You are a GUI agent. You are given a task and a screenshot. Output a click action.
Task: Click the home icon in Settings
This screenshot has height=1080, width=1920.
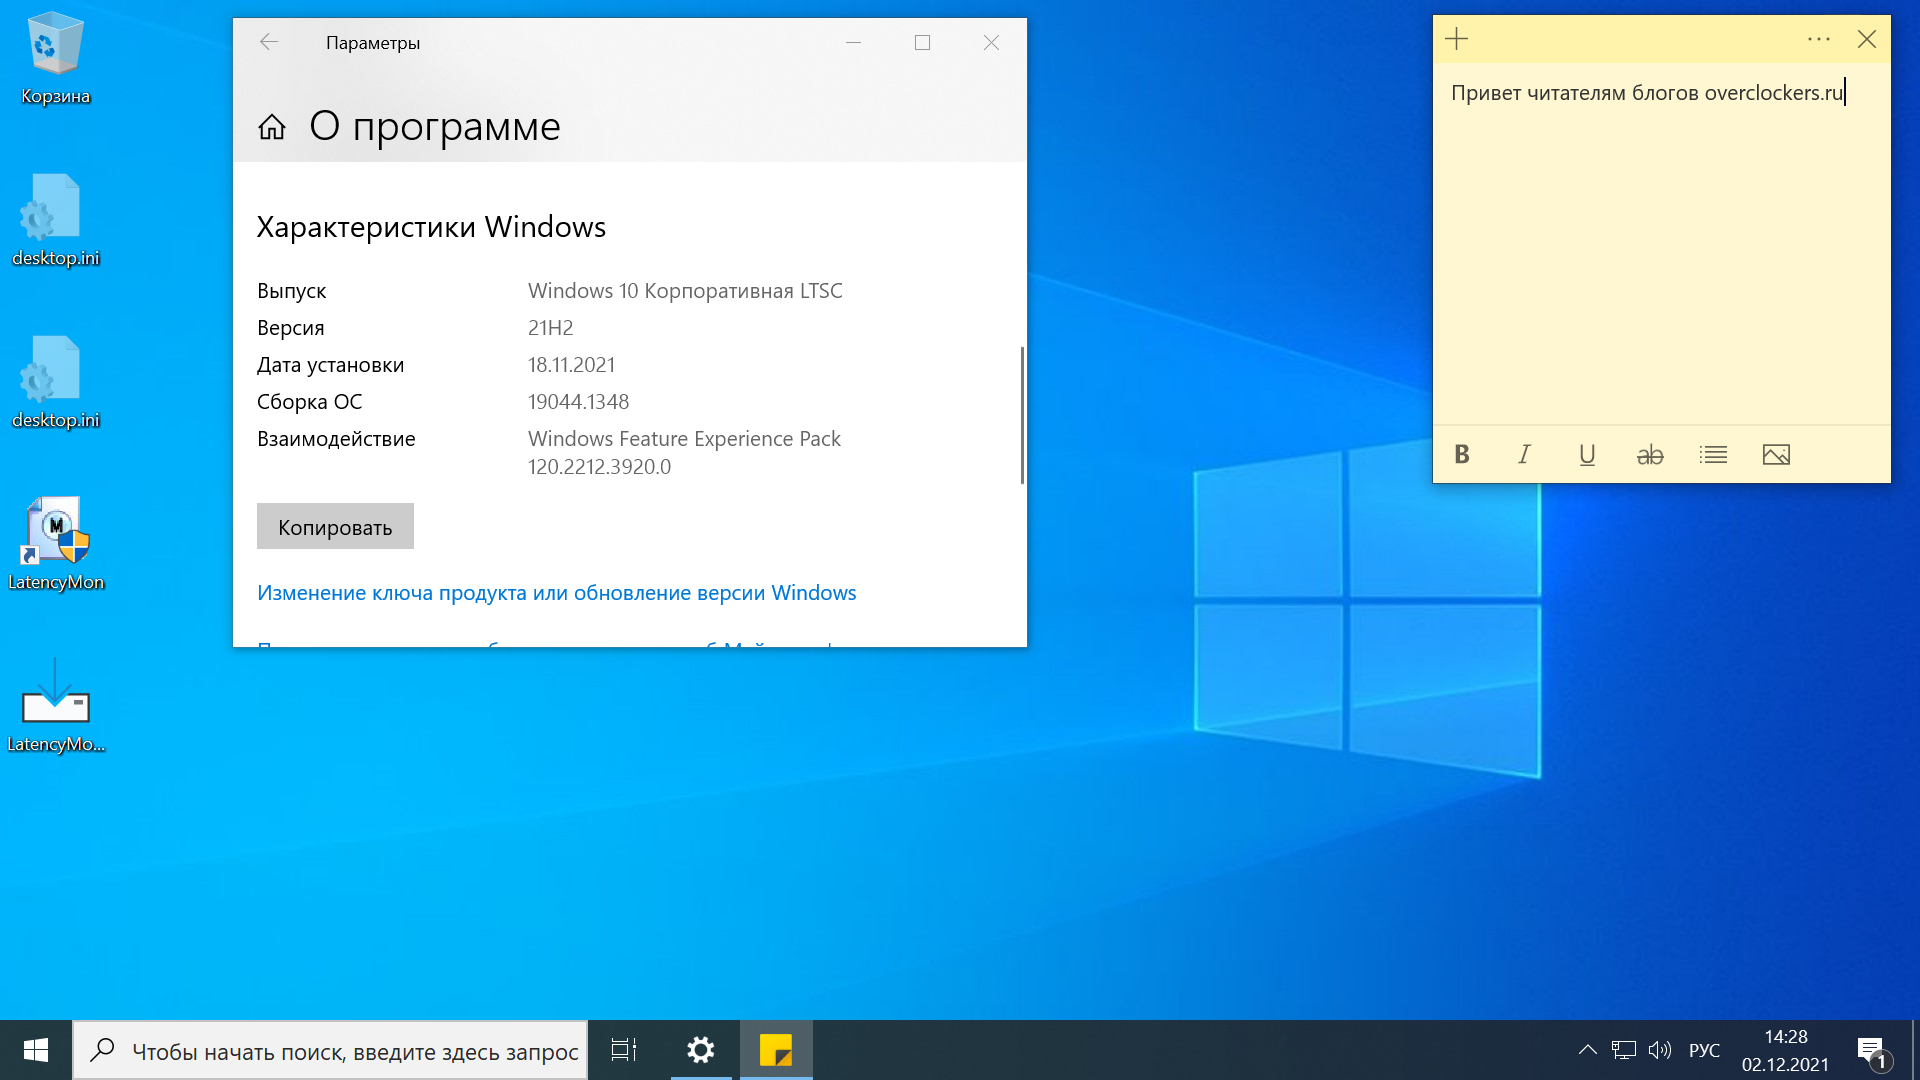(x=272, y=127)
